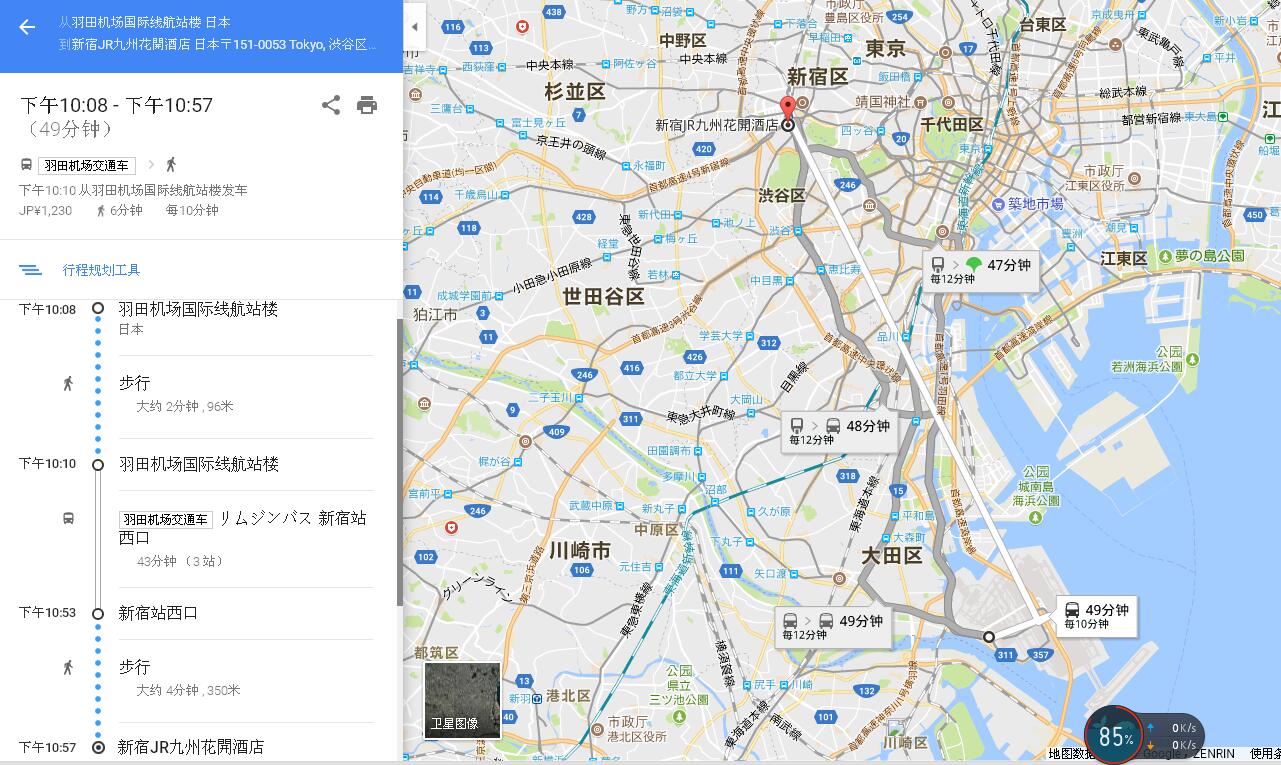Click the 靖国神社 label on map
Screen dimensions: 1281x765
coord(883,101)
